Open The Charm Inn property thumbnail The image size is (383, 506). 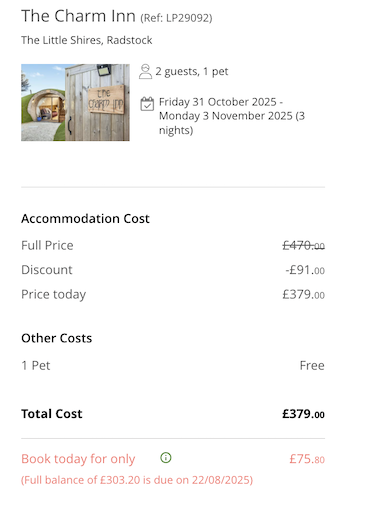click(x=75, y=102)
